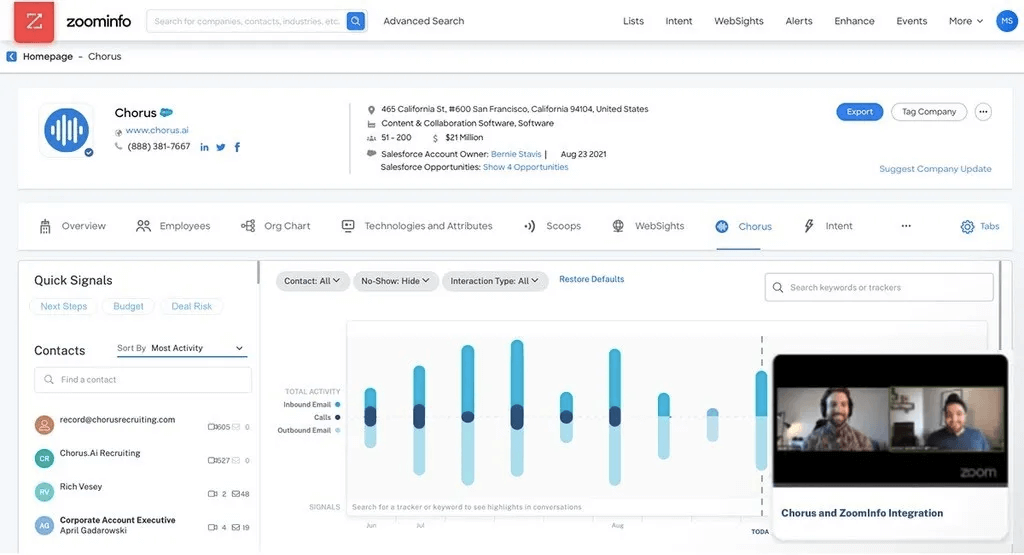Click the Tag Company button

[929, 112]
